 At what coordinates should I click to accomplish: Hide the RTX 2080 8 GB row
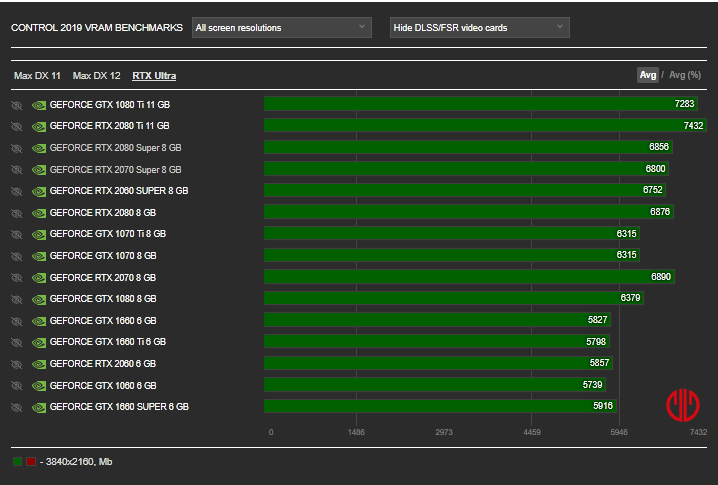pos(16,213)
